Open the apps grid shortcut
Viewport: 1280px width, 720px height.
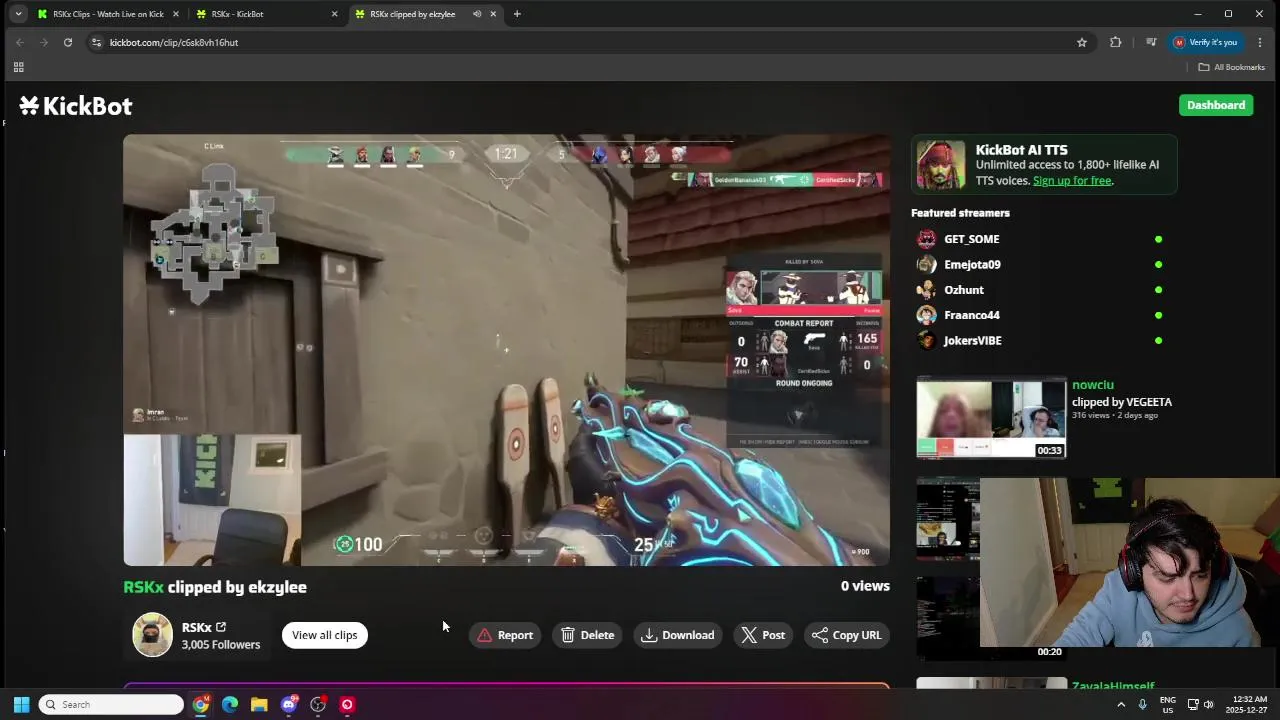click(18, 67)
